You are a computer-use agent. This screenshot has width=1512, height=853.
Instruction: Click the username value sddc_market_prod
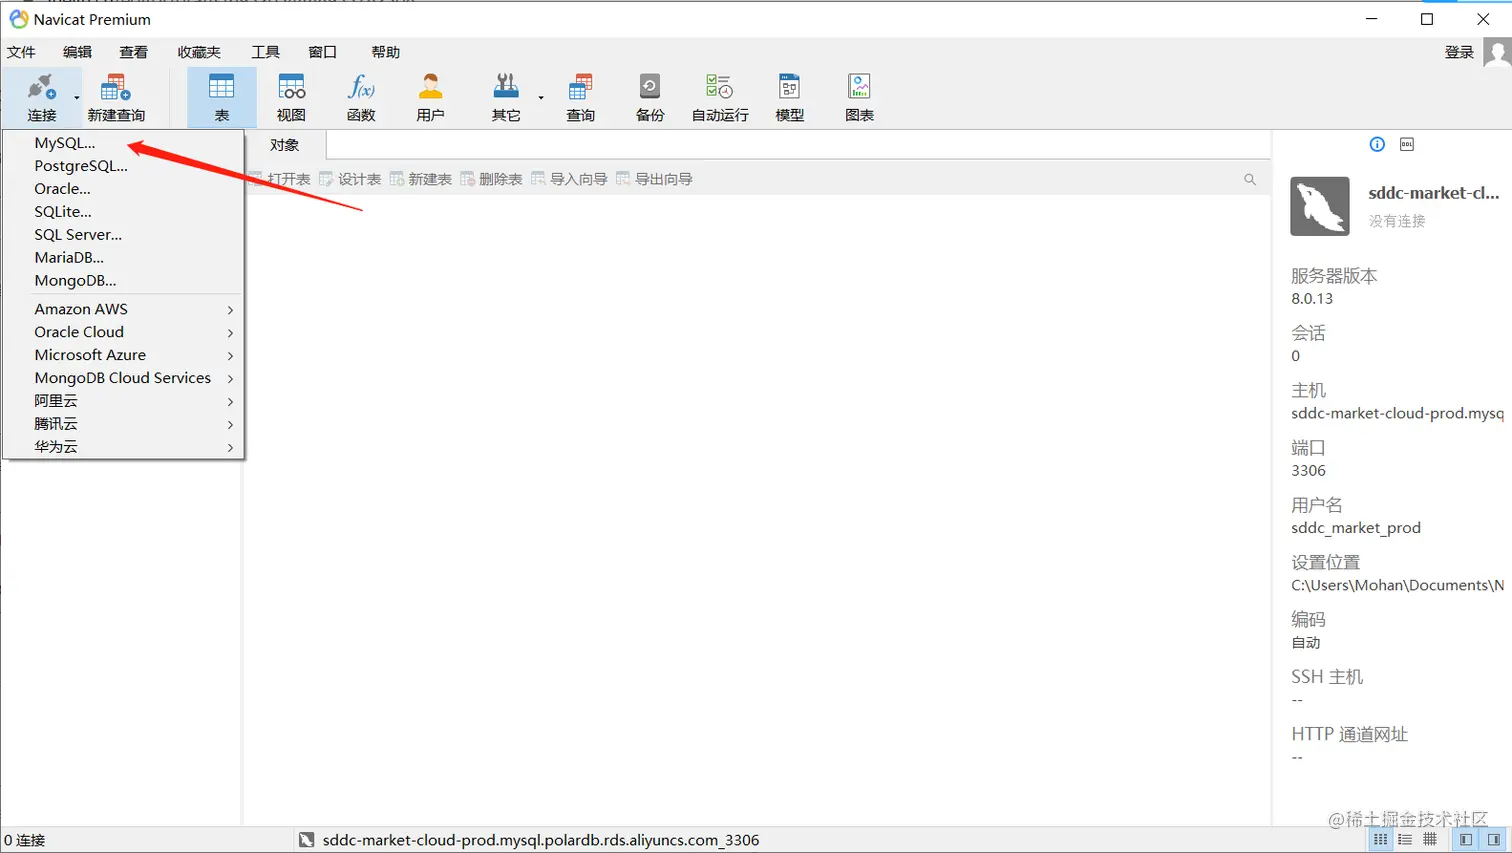pos(1356,528)
